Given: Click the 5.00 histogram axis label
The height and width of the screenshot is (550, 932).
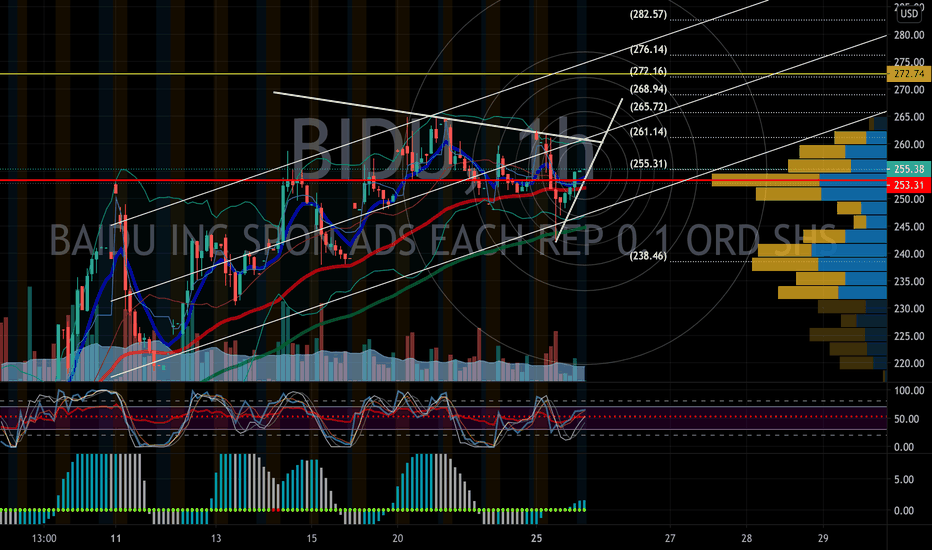Looking at the screenshot, I should click(905, 480).
